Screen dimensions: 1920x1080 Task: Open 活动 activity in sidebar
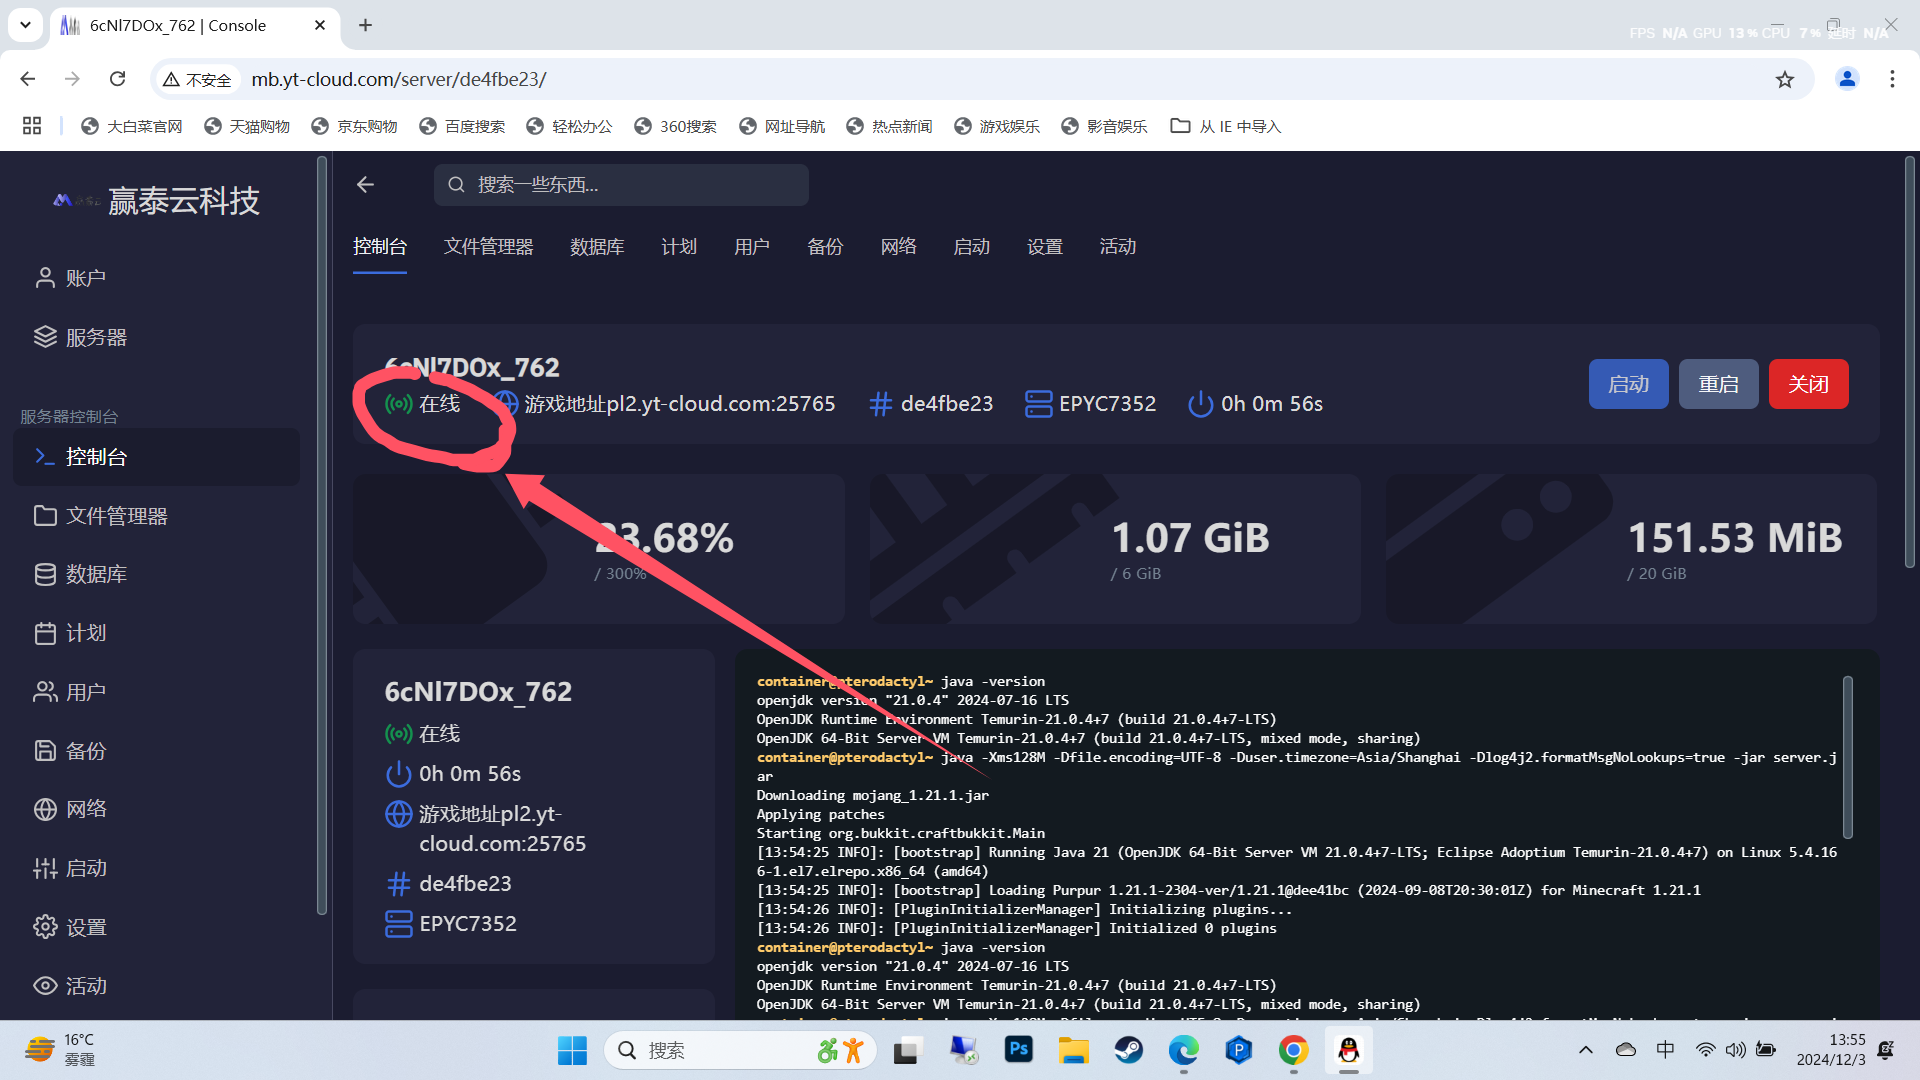pos(70,986)
